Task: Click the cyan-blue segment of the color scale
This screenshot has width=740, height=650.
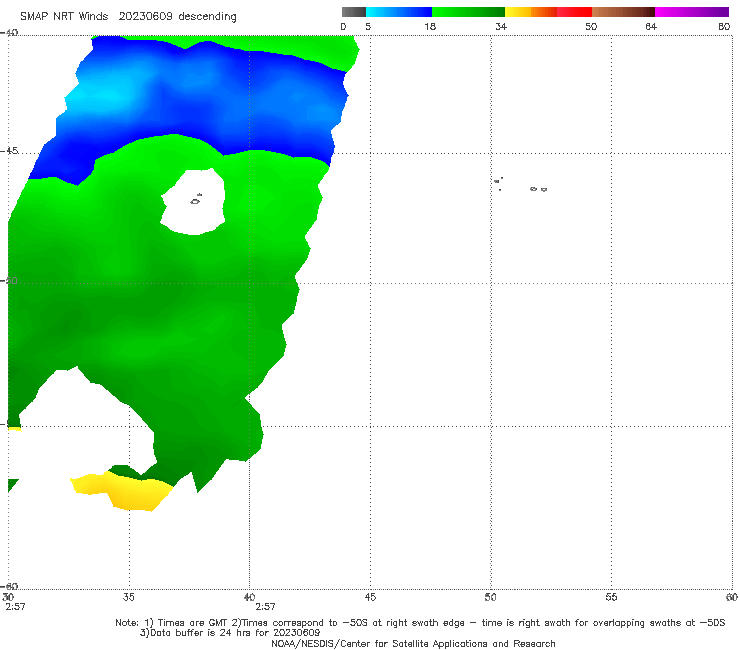Action: click(399, 12)
